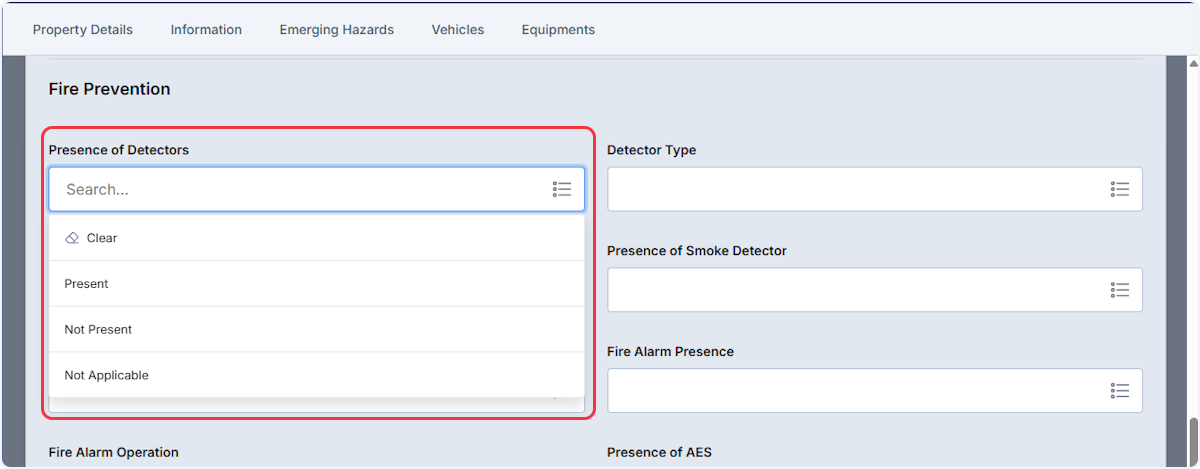The height and width of the screenshot is (469, 1200).
Task: Click the Fire Alarm Operation label
Action: pyautogui.click(x=114, y=453)
